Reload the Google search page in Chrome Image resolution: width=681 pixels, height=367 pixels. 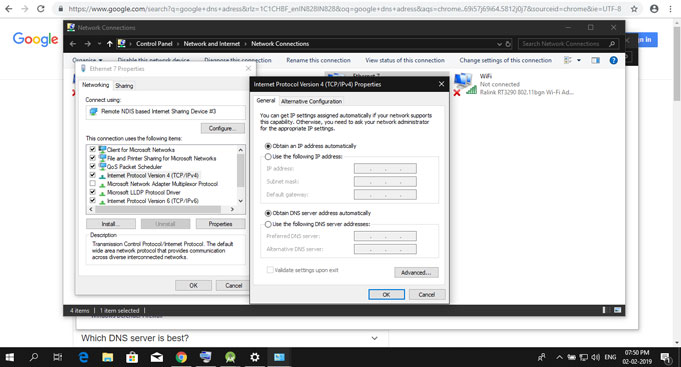tap(40, 9)
